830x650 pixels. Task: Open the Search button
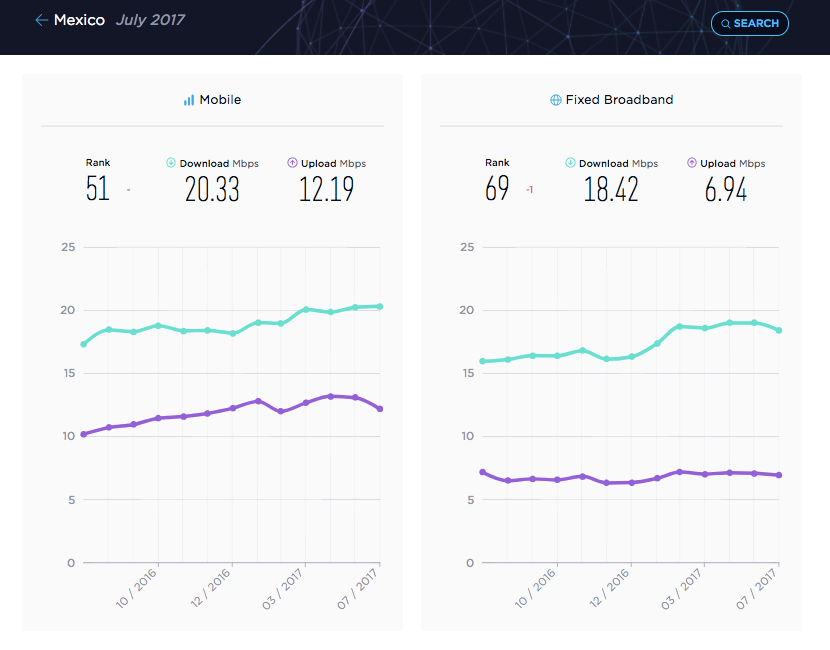point(750,23)
